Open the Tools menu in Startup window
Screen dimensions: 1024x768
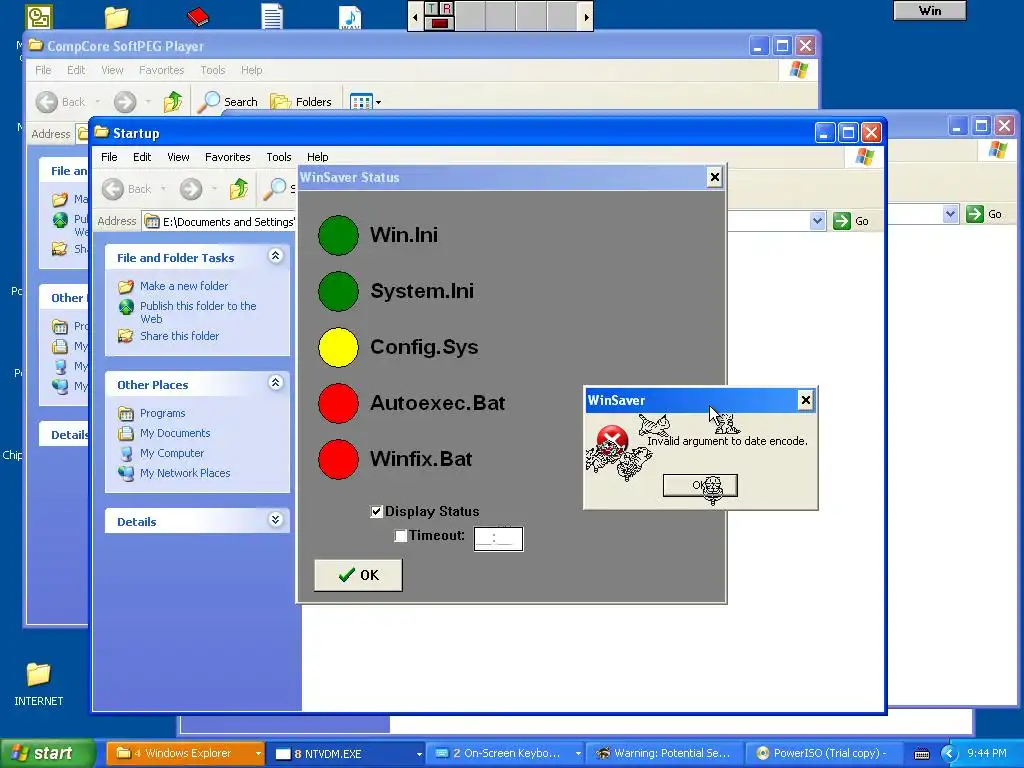[x=279, y=157]
